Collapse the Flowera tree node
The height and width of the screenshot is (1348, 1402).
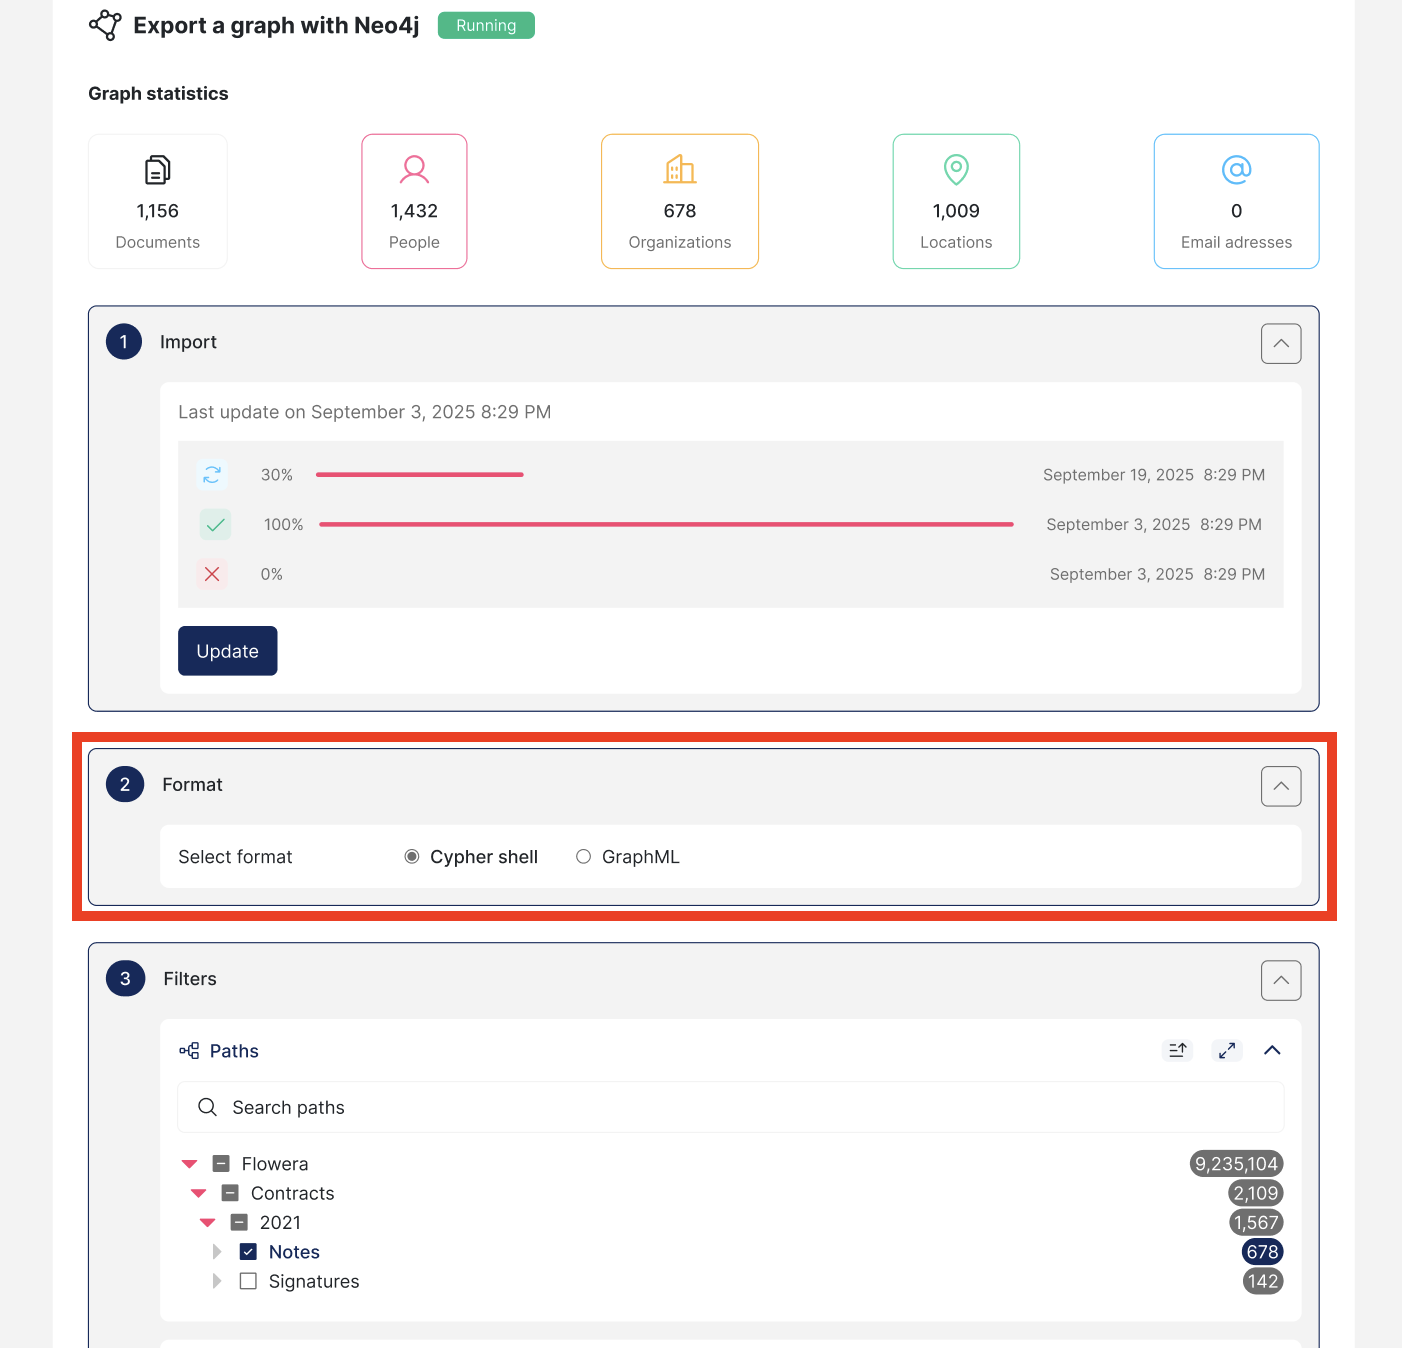[189, 1163]
